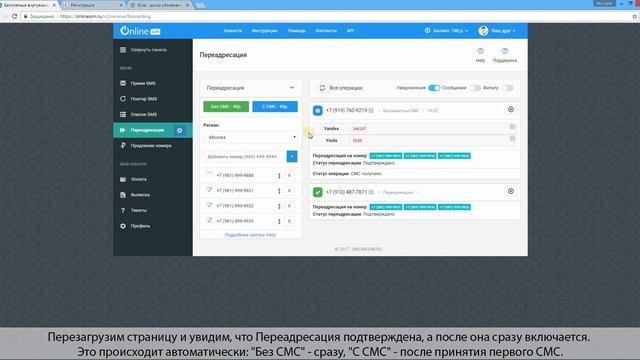Click green check icon of +7 (910) 487-7871
The width and height of the screenshot is (640, 360).
click(318, 192)
